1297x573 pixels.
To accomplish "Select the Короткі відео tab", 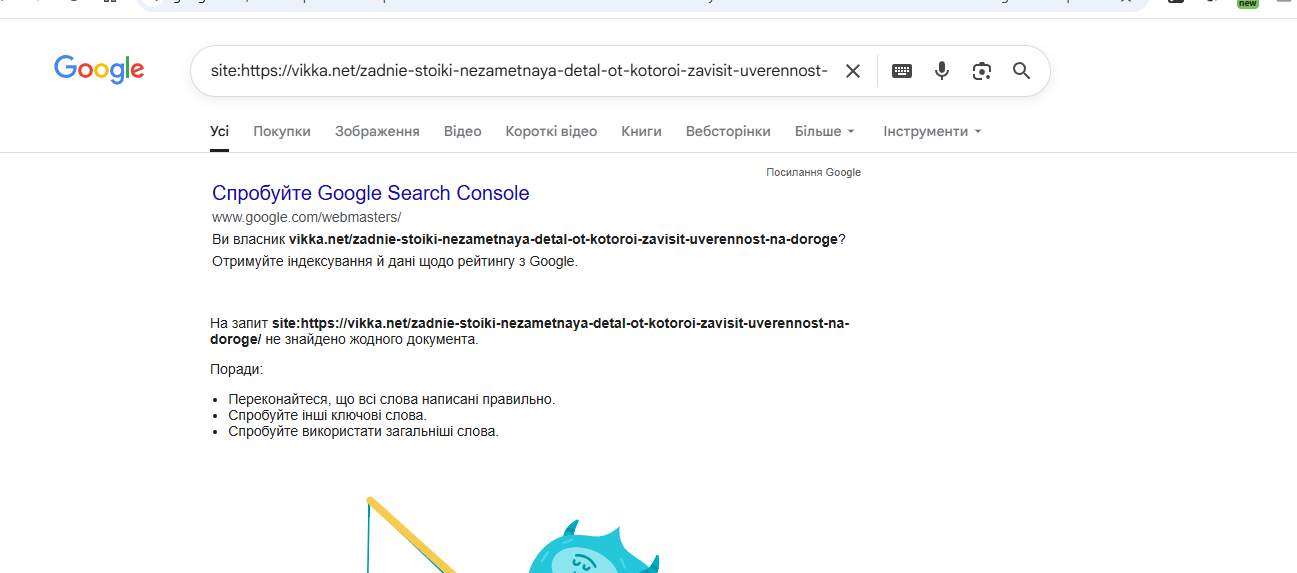I will click(x=551, y=131).
